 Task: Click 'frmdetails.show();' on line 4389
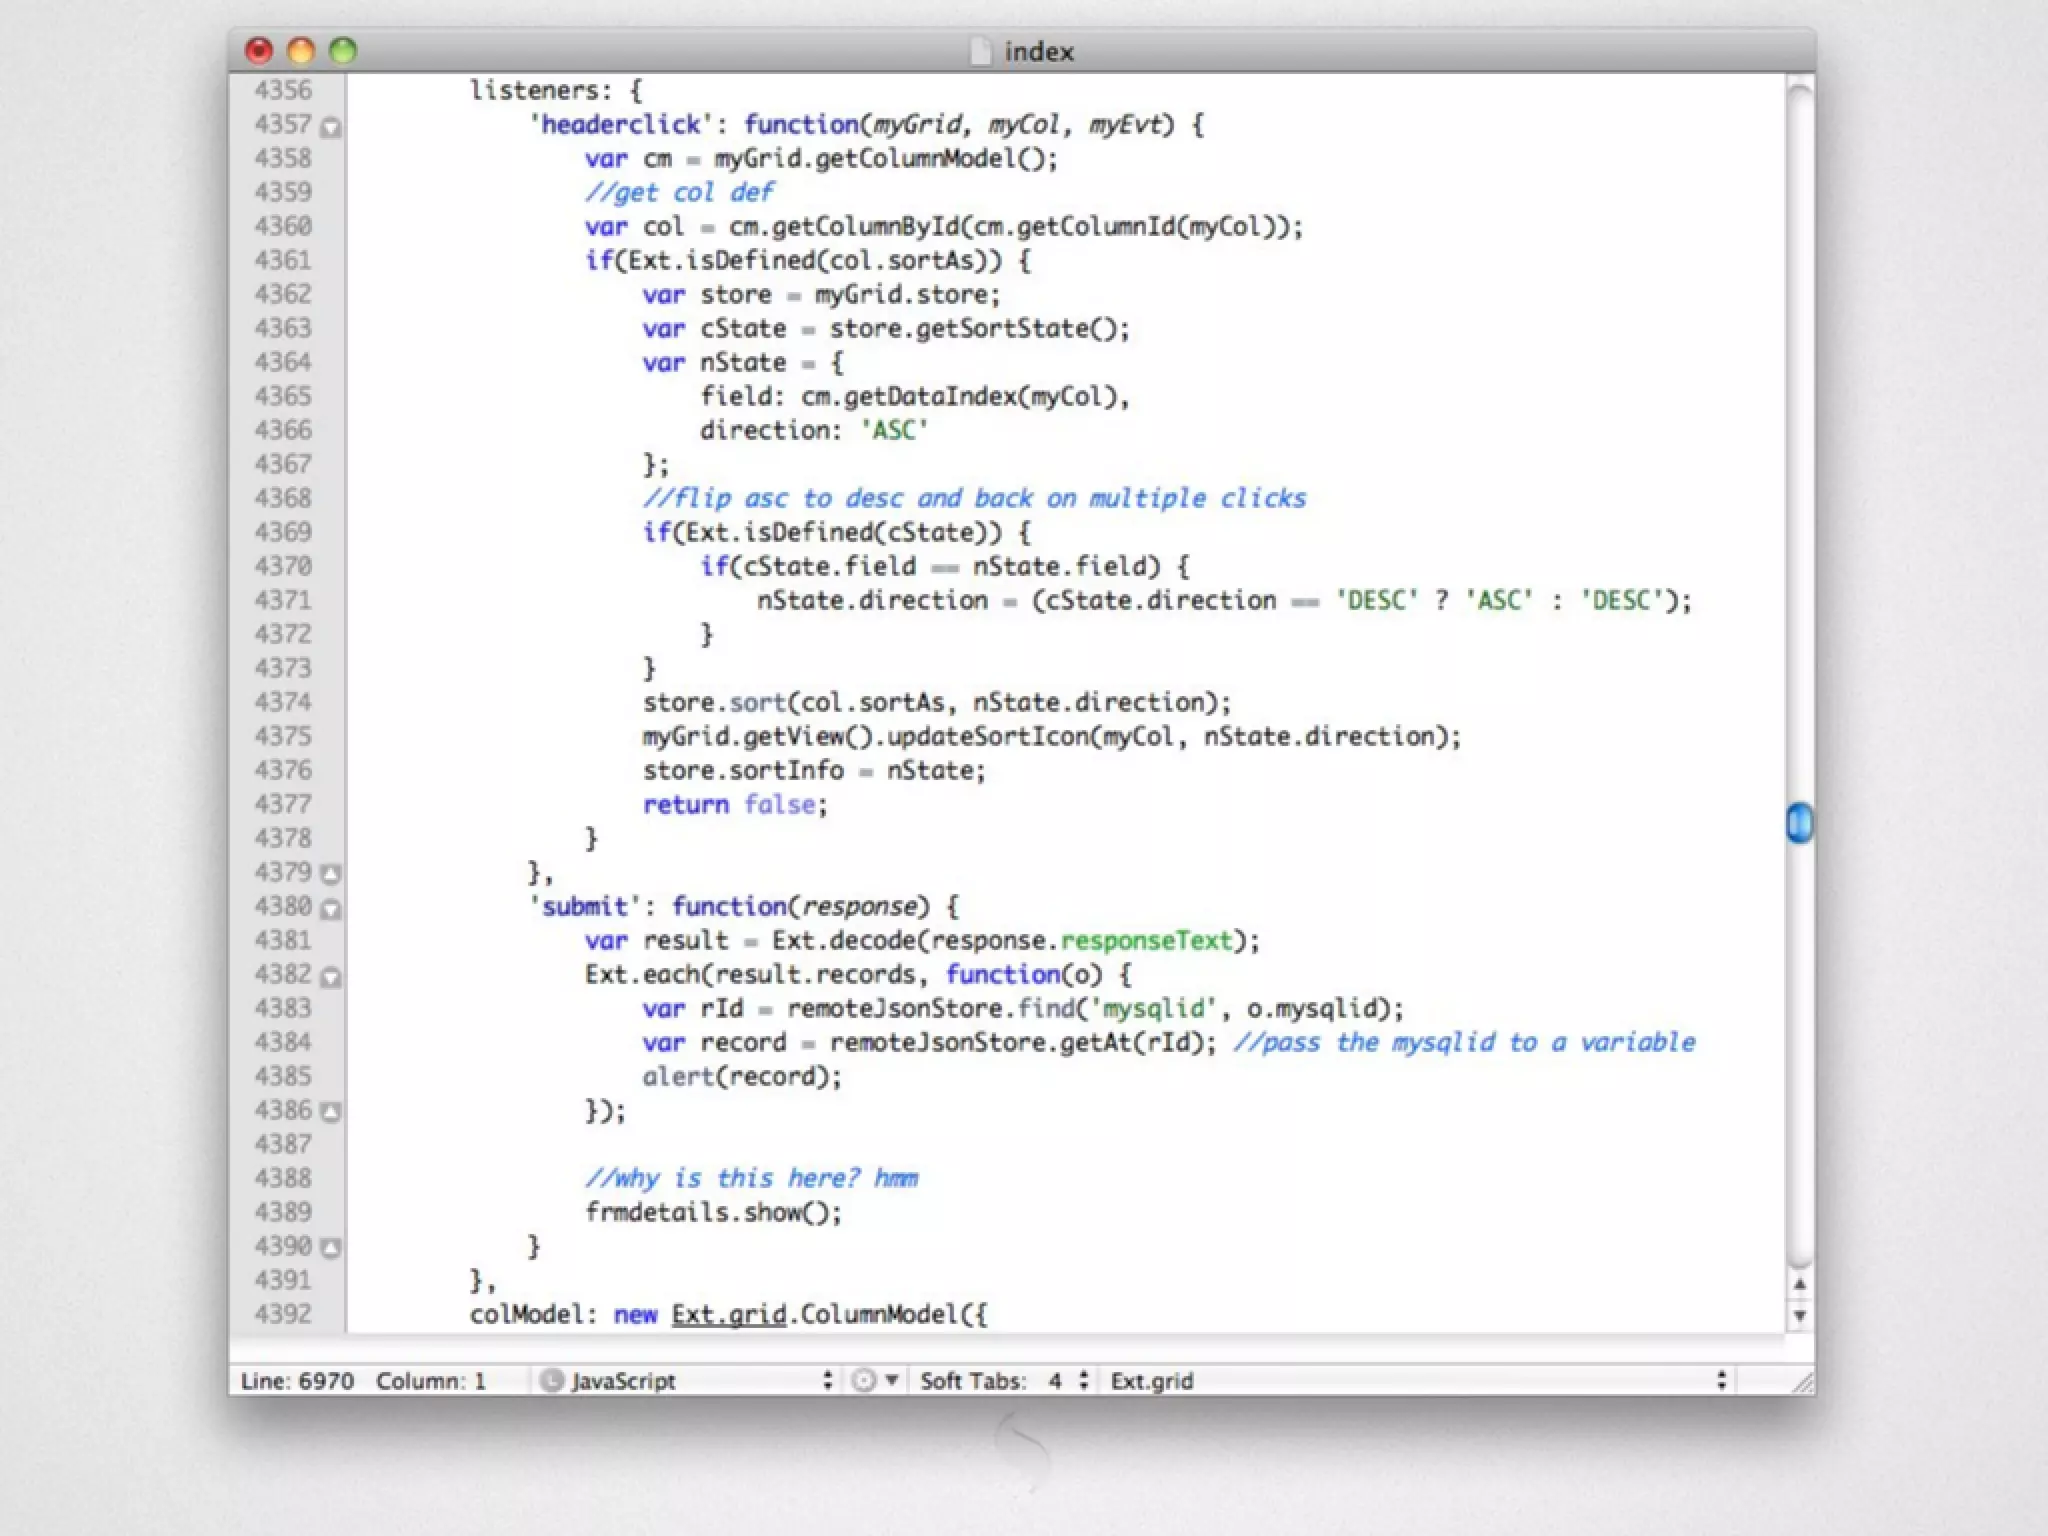(x=713, y=1212)
